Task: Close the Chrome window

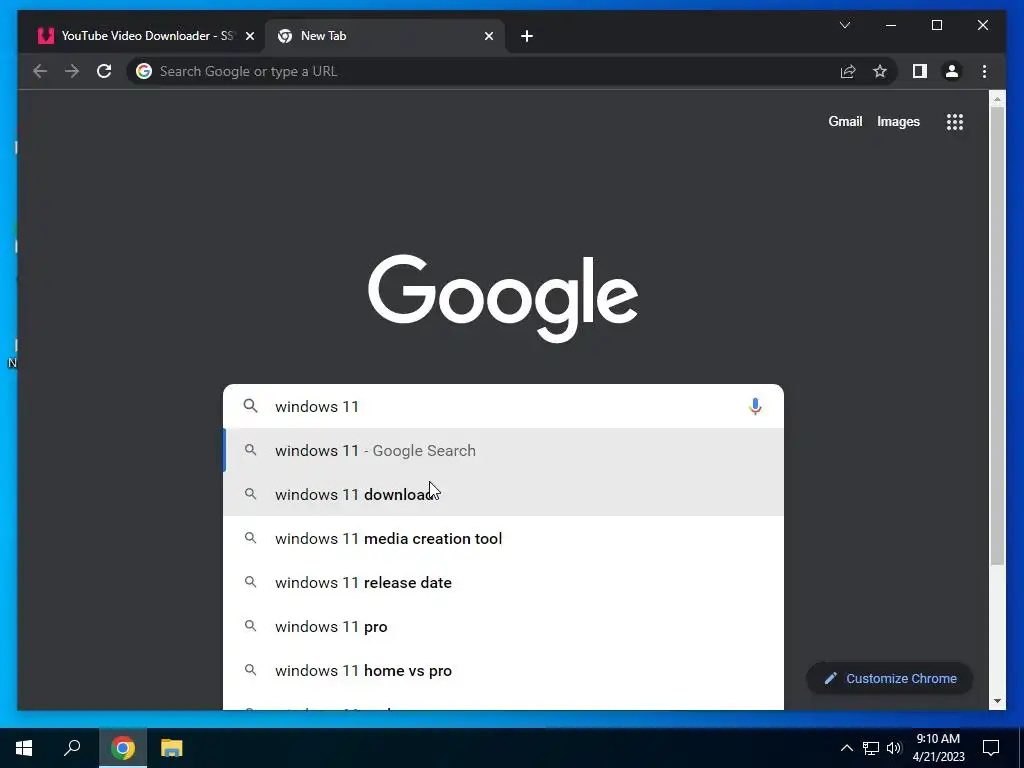Action: [982, 25]
